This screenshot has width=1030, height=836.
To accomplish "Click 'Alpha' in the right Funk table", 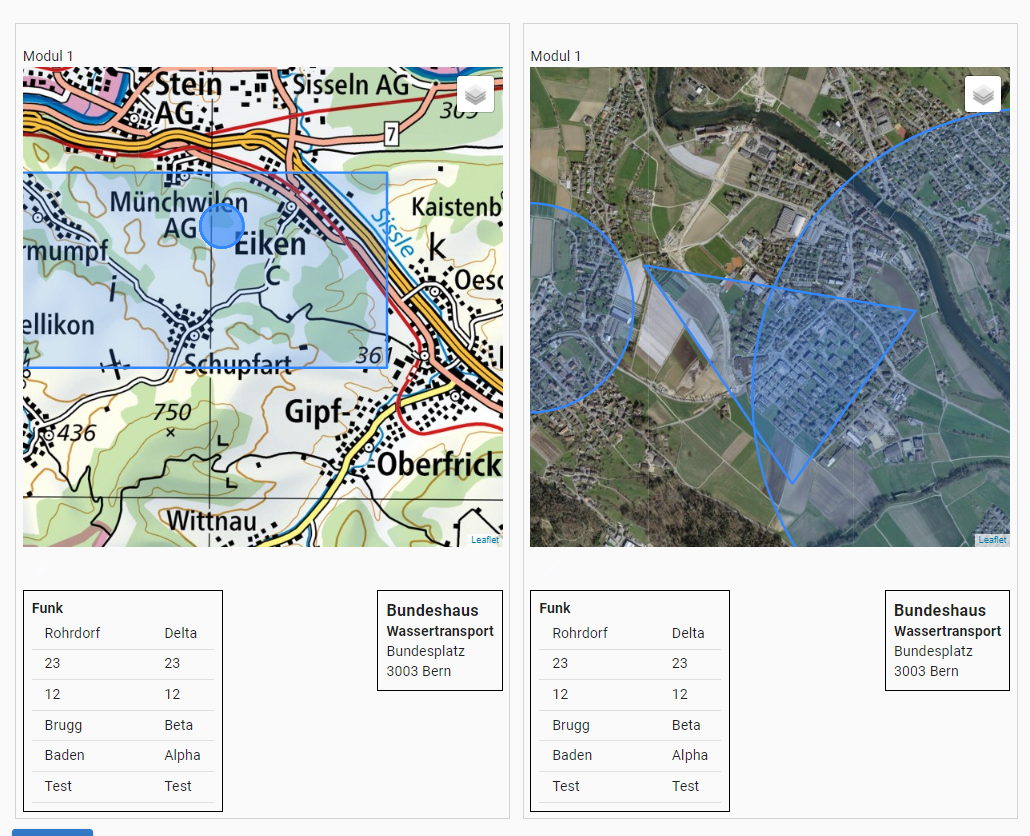I will (x=690, y=755).
